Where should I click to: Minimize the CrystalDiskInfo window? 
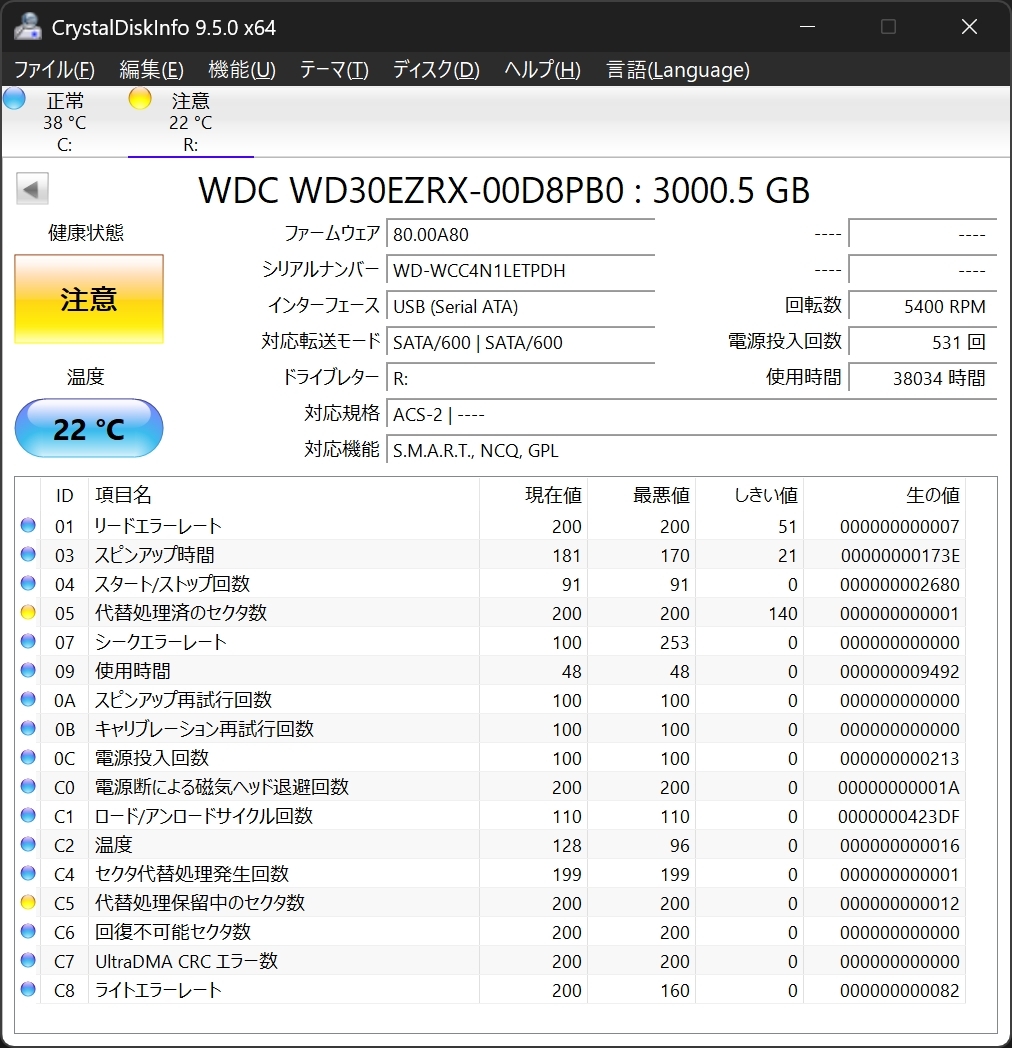[x=807, y=27]
